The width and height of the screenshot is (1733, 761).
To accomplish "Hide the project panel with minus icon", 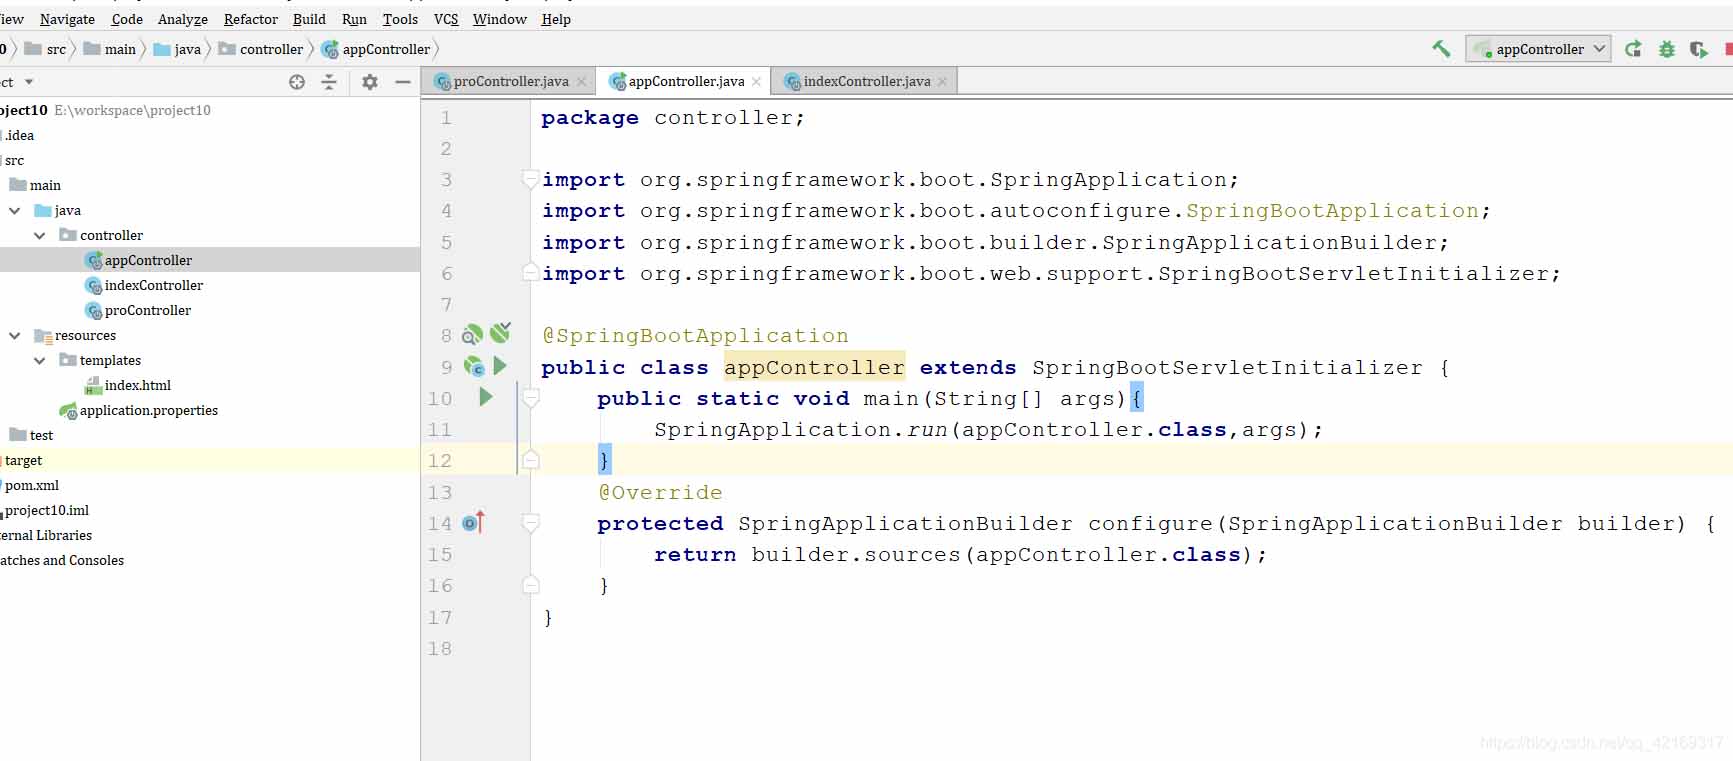I will 403,82.
